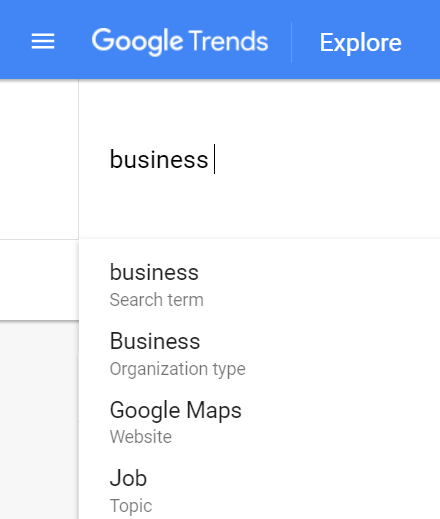This screenshot has width=440, height=519.
Task: Click the Google Trends logo
Action: (180, 42)
